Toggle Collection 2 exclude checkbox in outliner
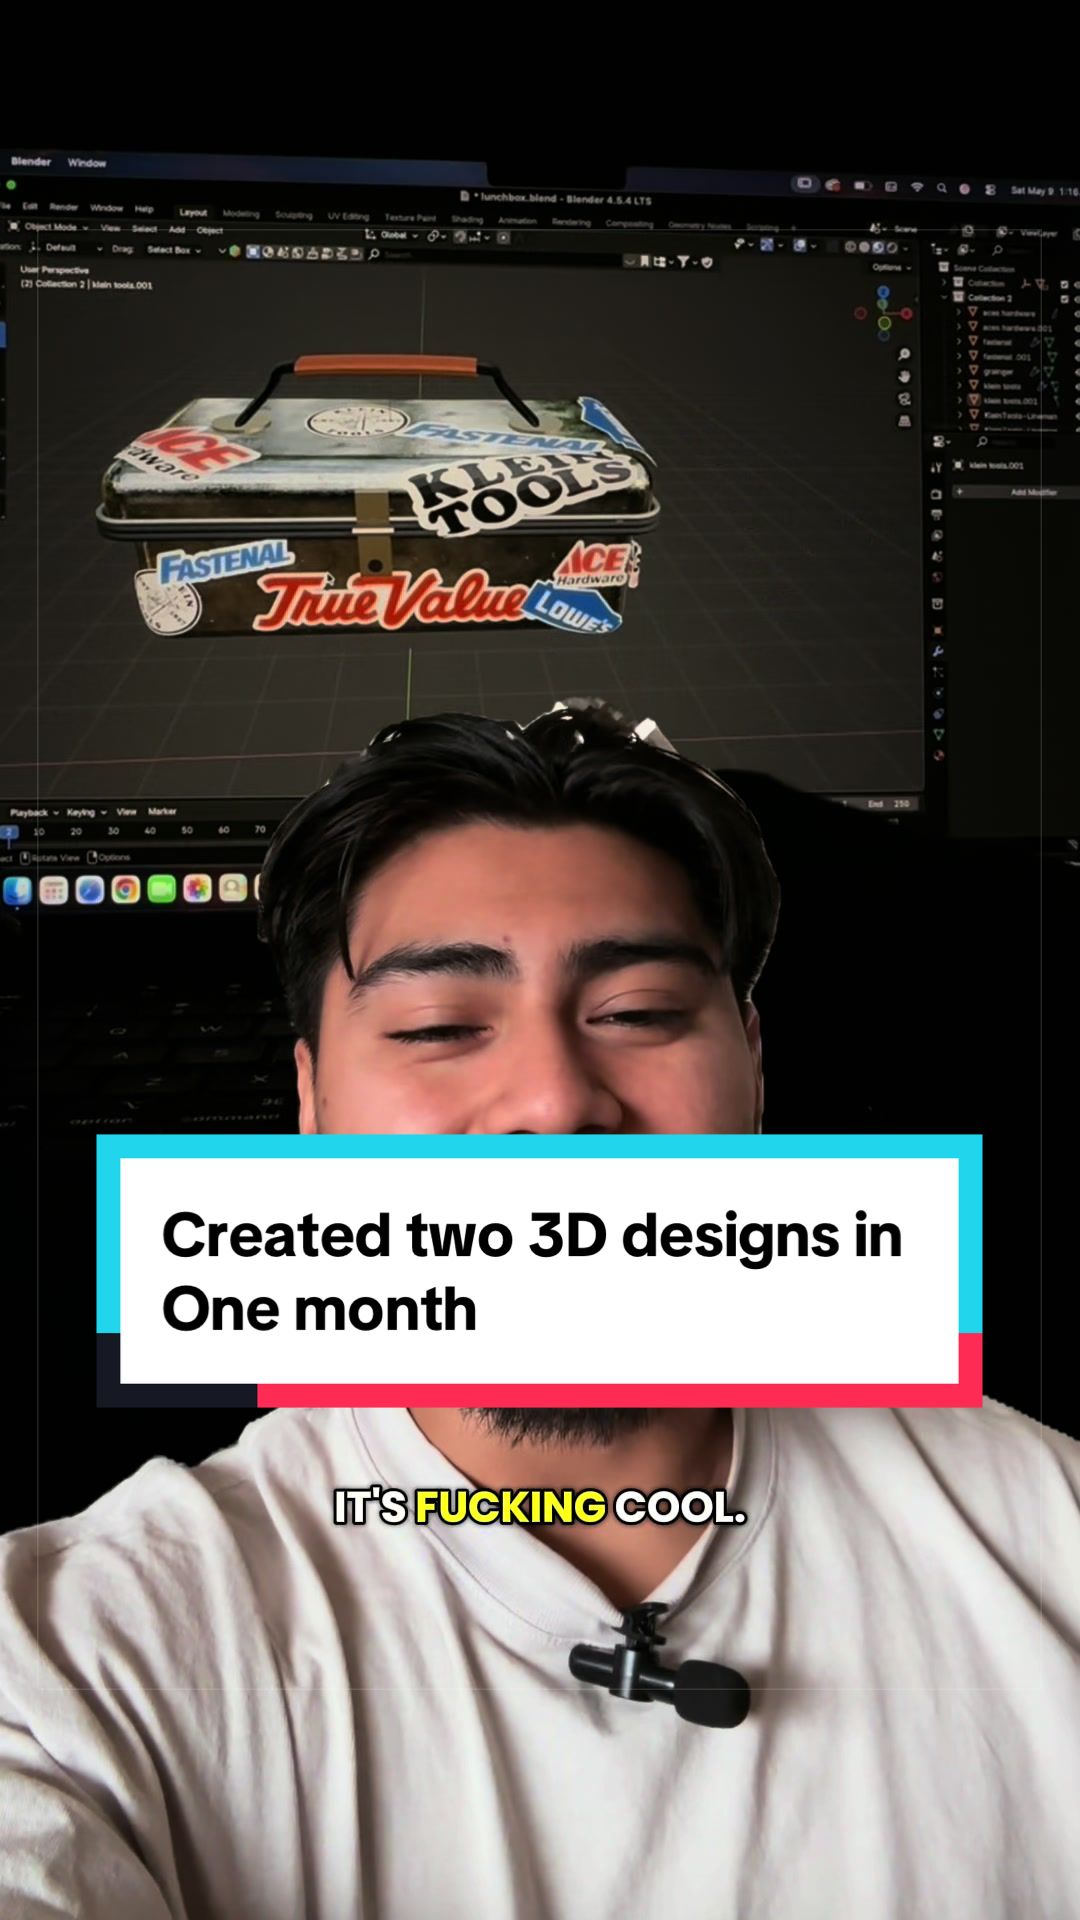1080x1920 pixels. tap(1064, 299)
